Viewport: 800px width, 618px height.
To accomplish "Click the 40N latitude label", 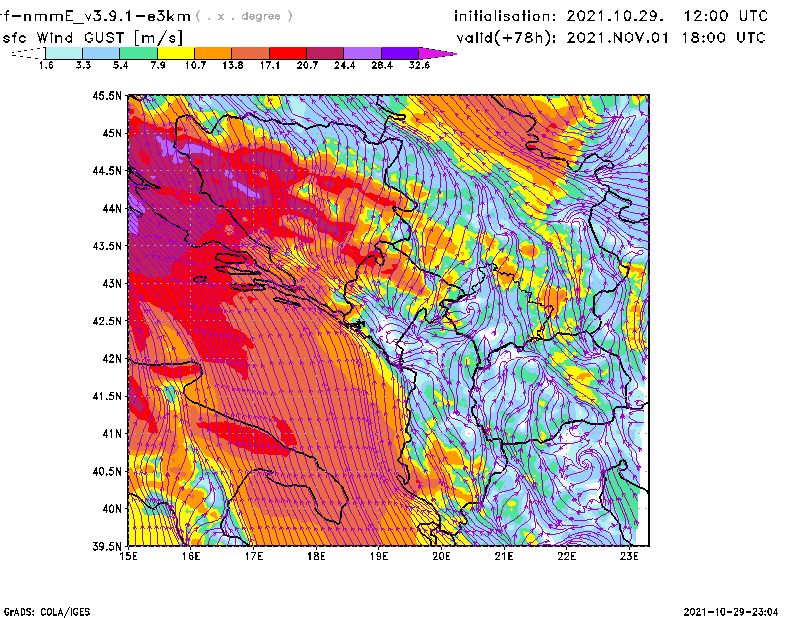I will point(112,509).
